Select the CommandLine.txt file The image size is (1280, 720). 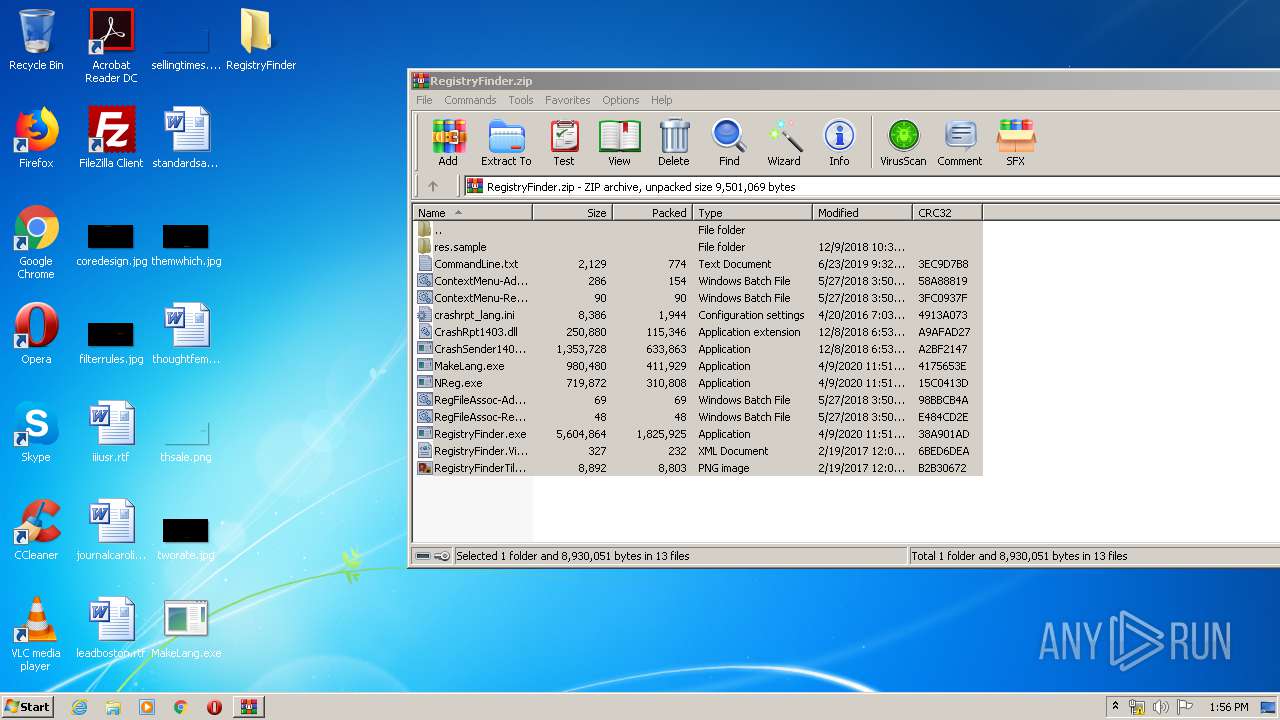point(698,264)
